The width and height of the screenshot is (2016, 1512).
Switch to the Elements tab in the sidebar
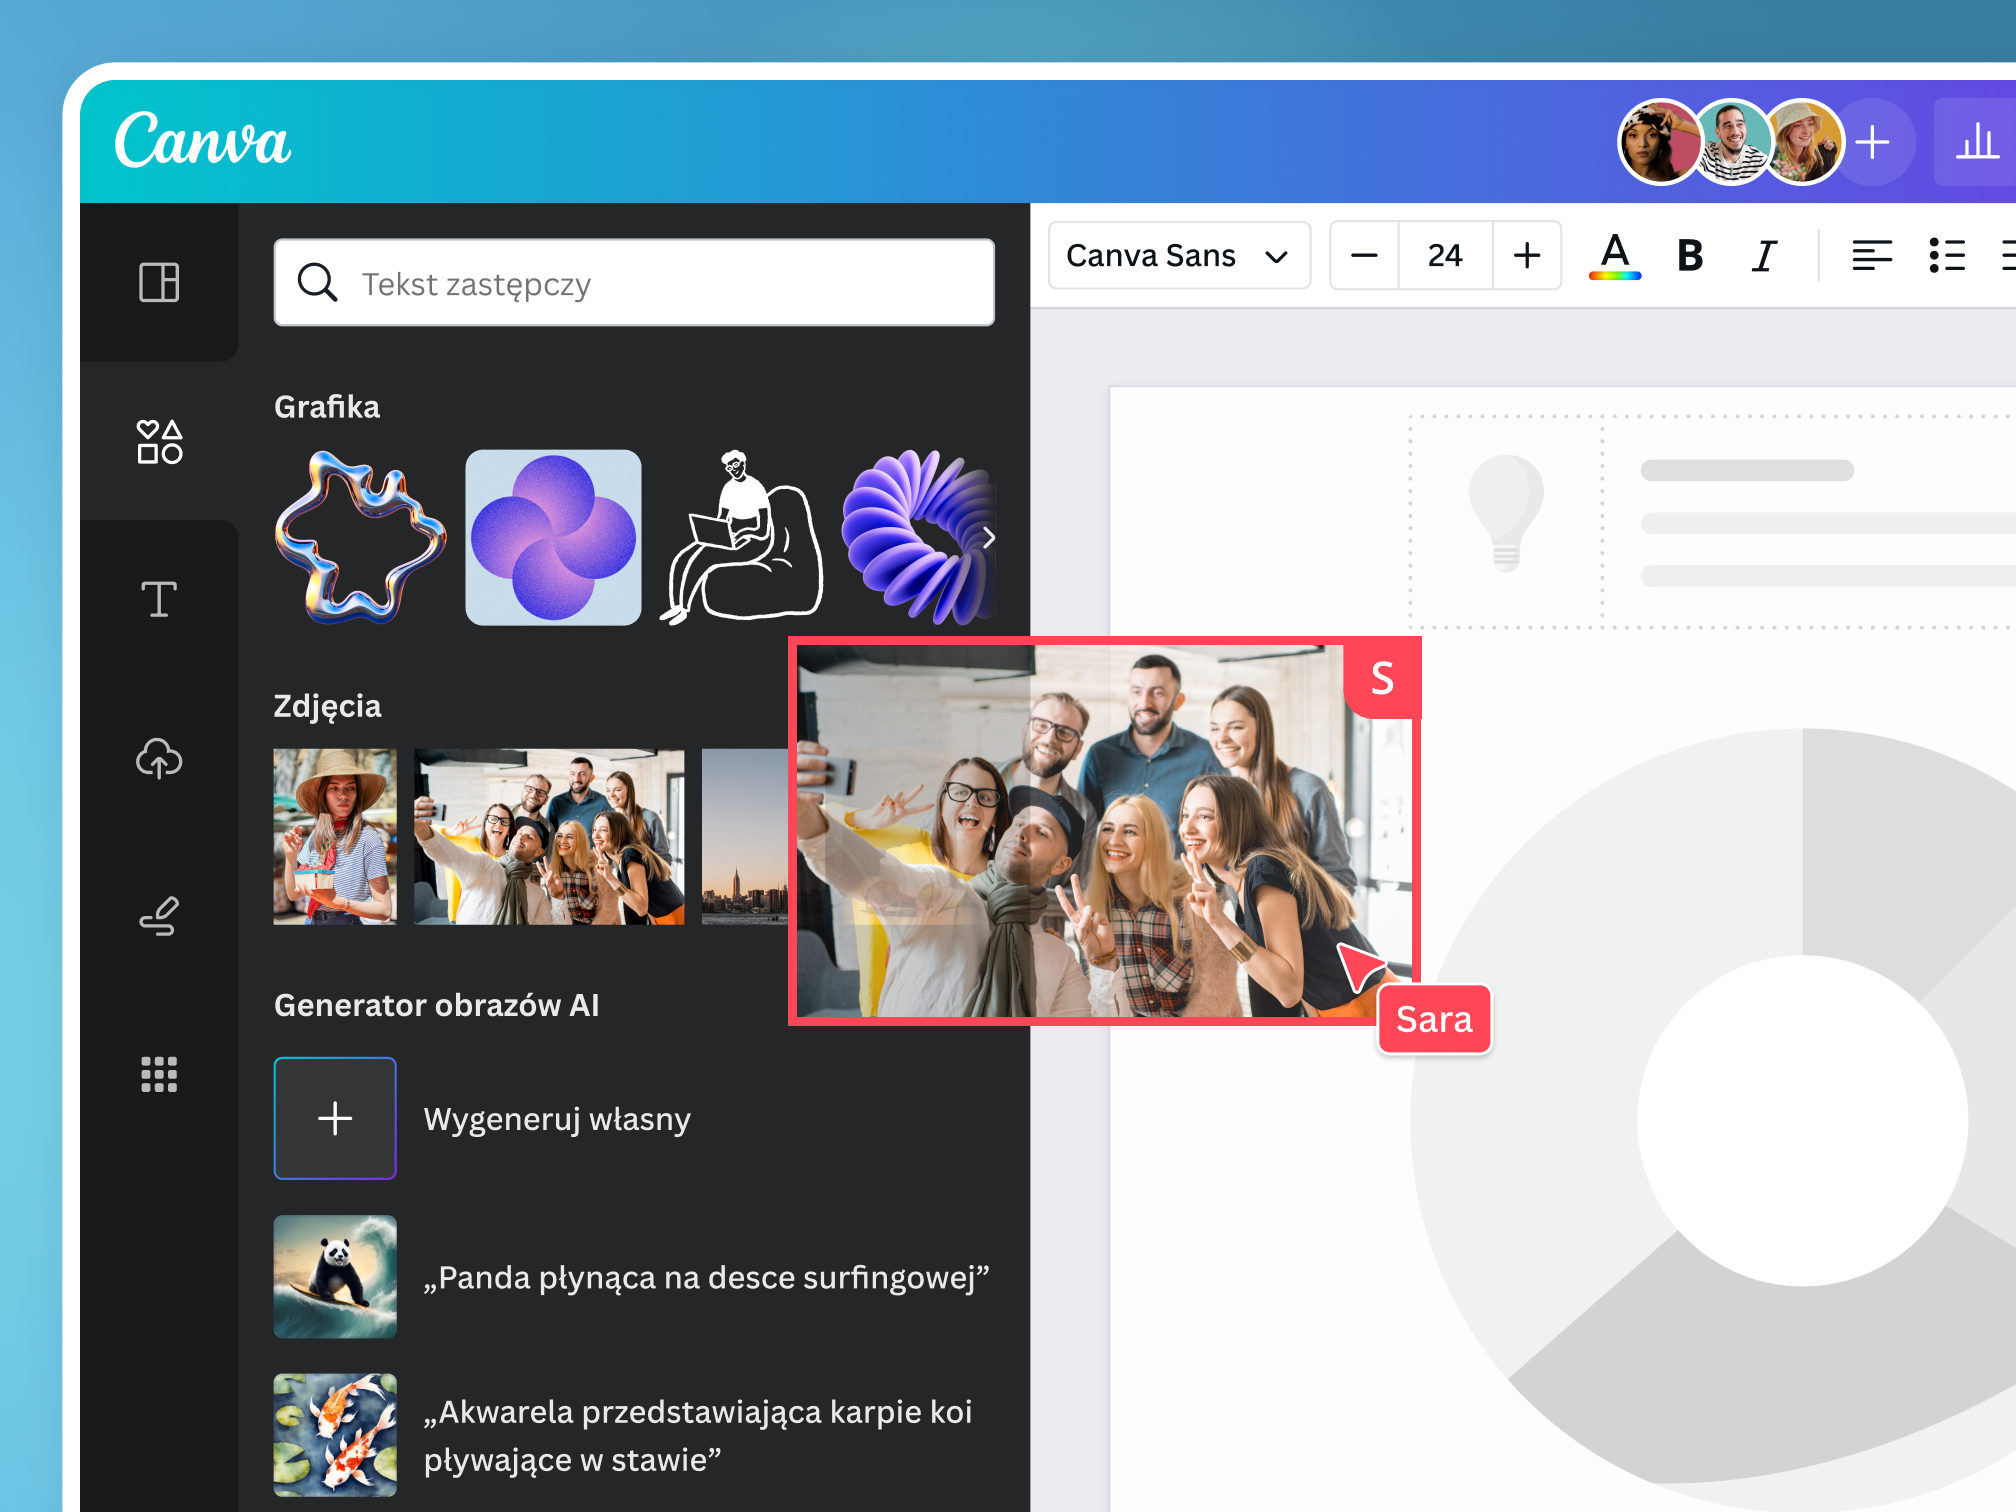159,440
